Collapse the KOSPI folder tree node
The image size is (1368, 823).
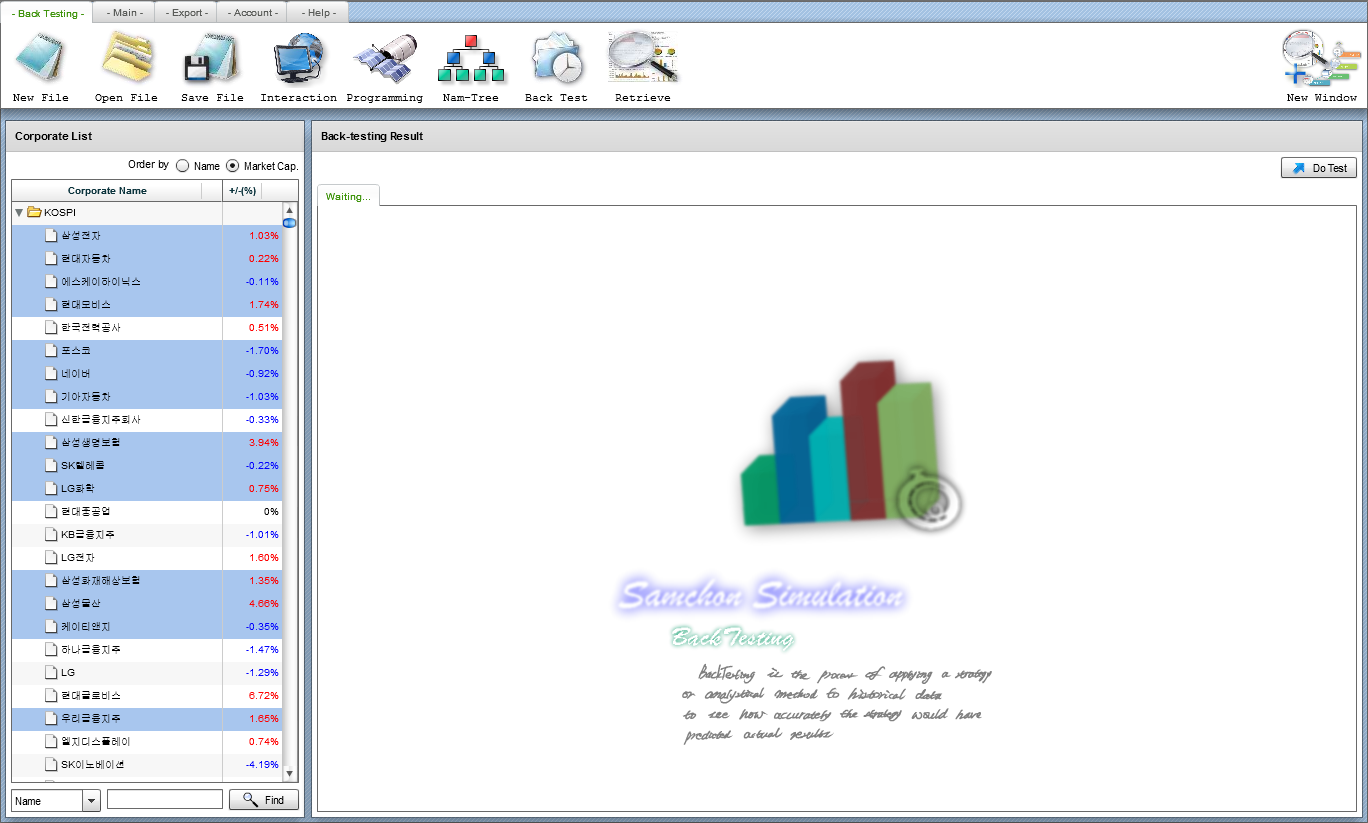(x=19, y=213)
